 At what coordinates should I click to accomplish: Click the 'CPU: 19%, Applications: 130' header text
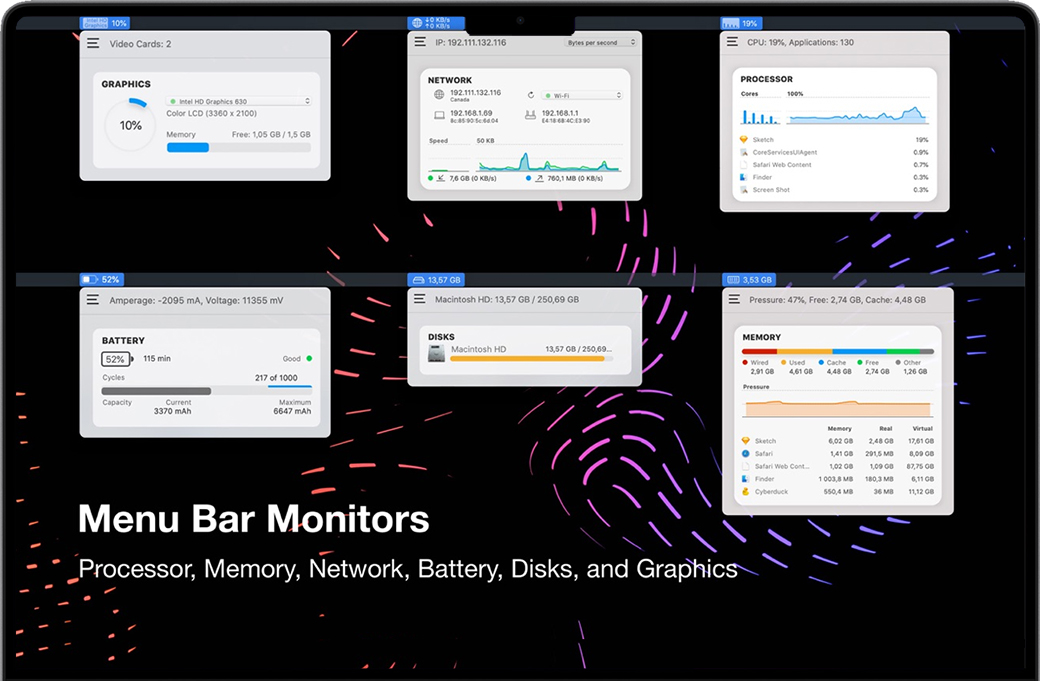801,42
